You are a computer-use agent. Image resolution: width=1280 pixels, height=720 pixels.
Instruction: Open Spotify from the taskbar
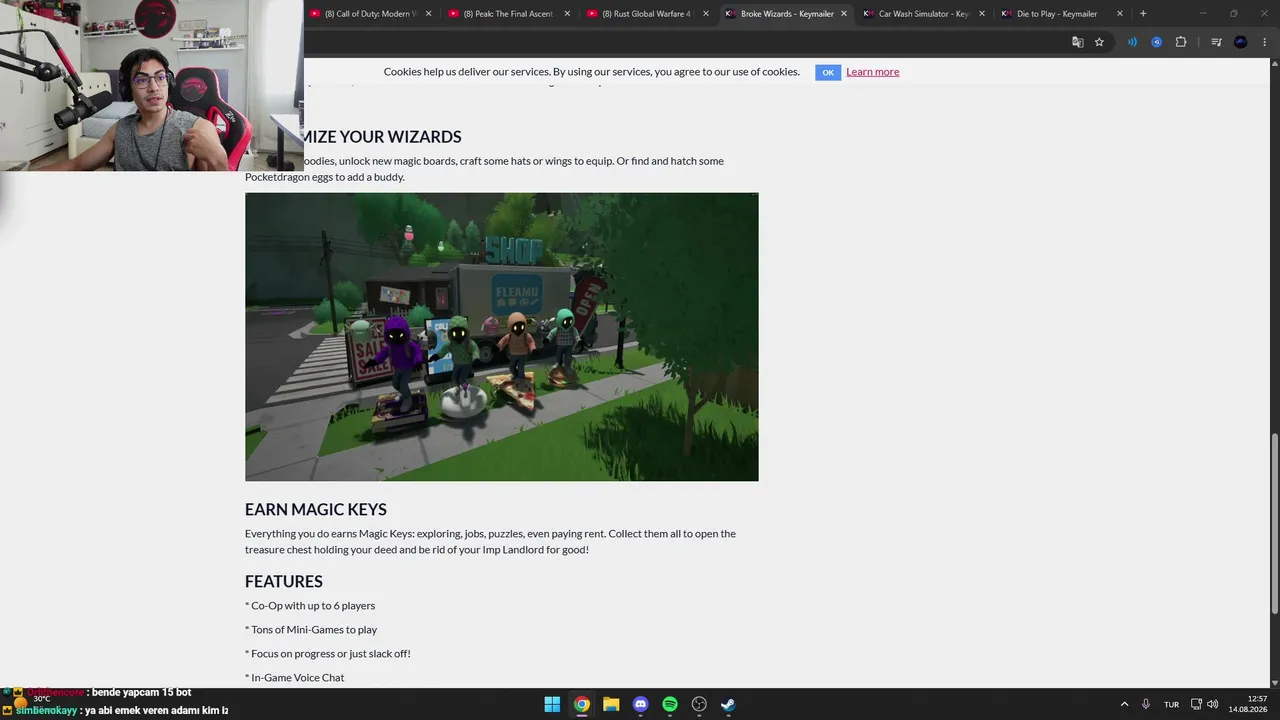click(x=670, y=704)
